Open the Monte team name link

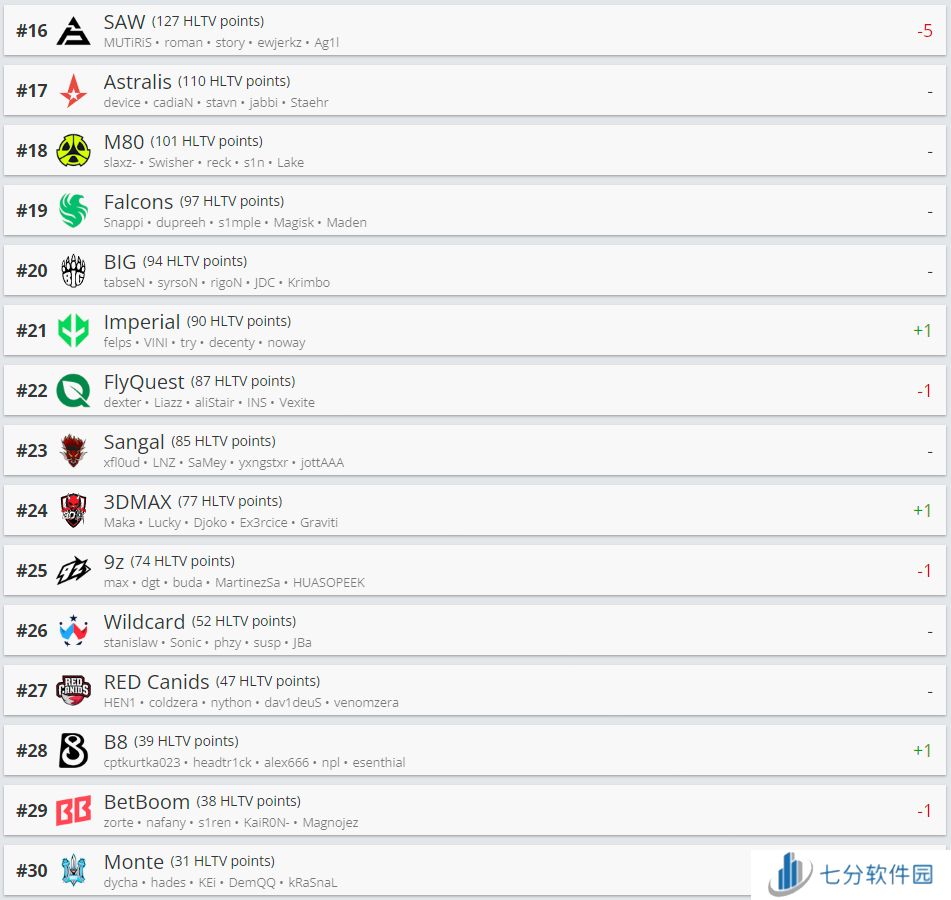[133, 862]
